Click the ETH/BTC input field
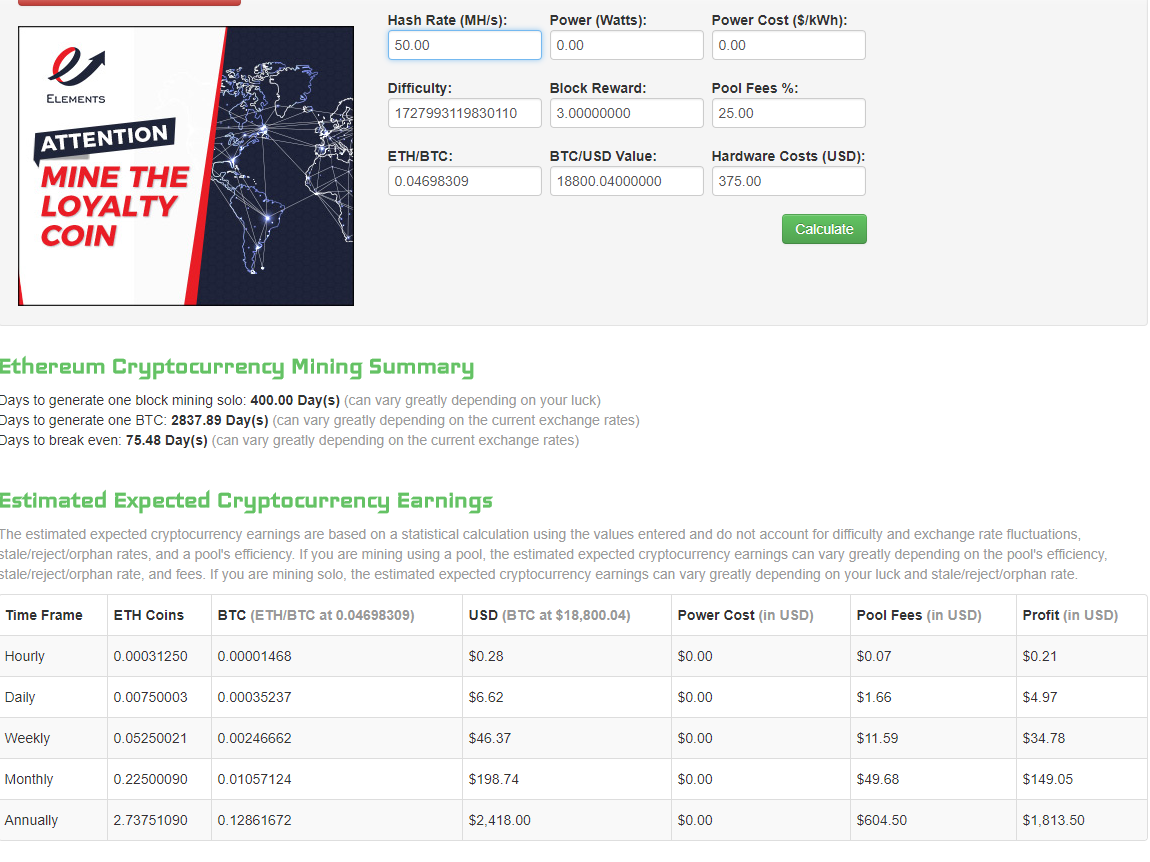1150x862 pixels. pos(464,181)
